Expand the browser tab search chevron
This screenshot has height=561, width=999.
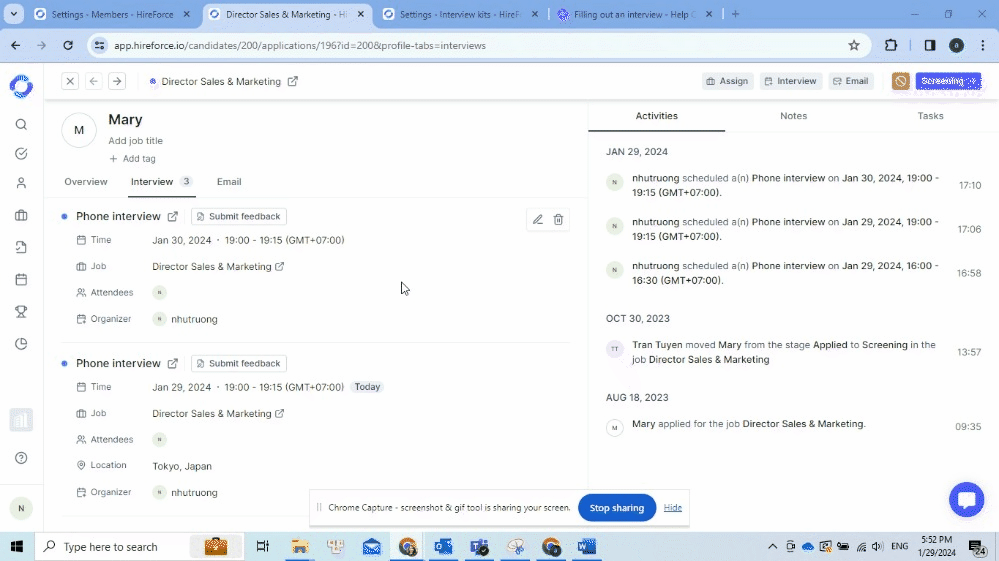[14, 14]
